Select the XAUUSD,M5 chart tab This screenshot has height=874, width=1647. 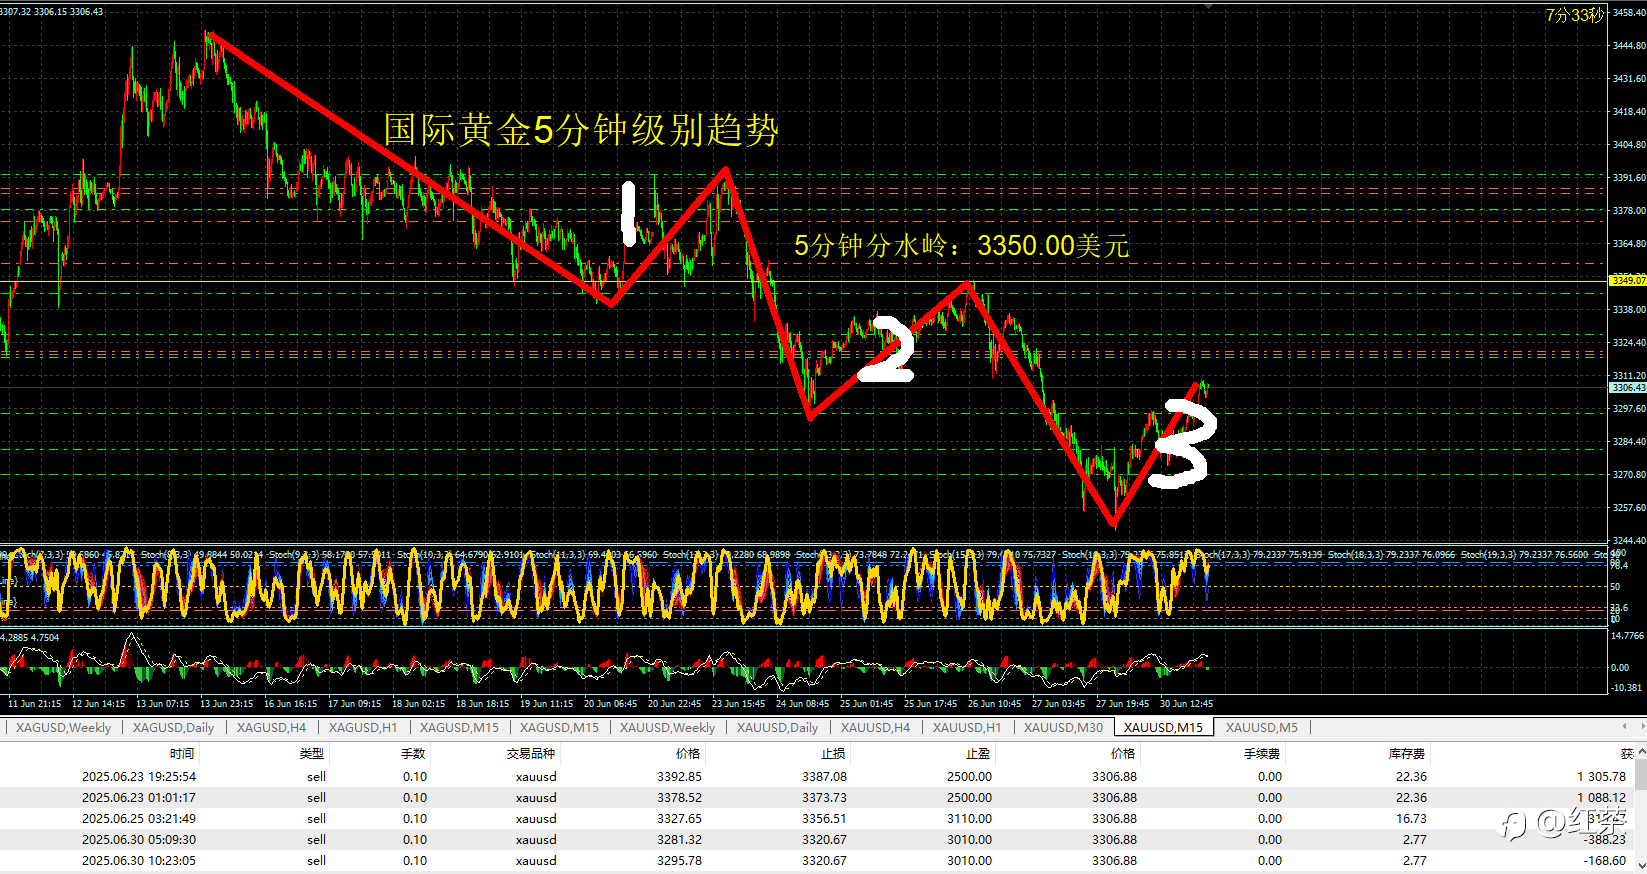[1261, 727]
